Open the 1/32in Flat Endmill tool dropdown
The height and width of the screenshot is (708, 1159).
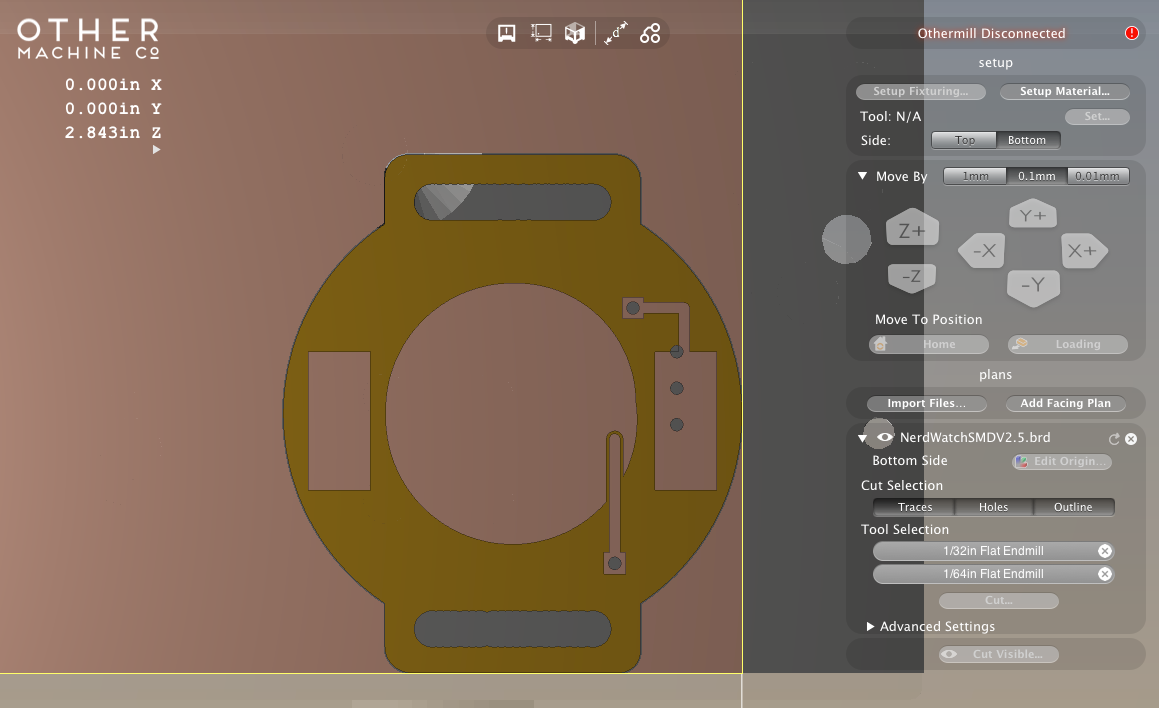point(993,551)
